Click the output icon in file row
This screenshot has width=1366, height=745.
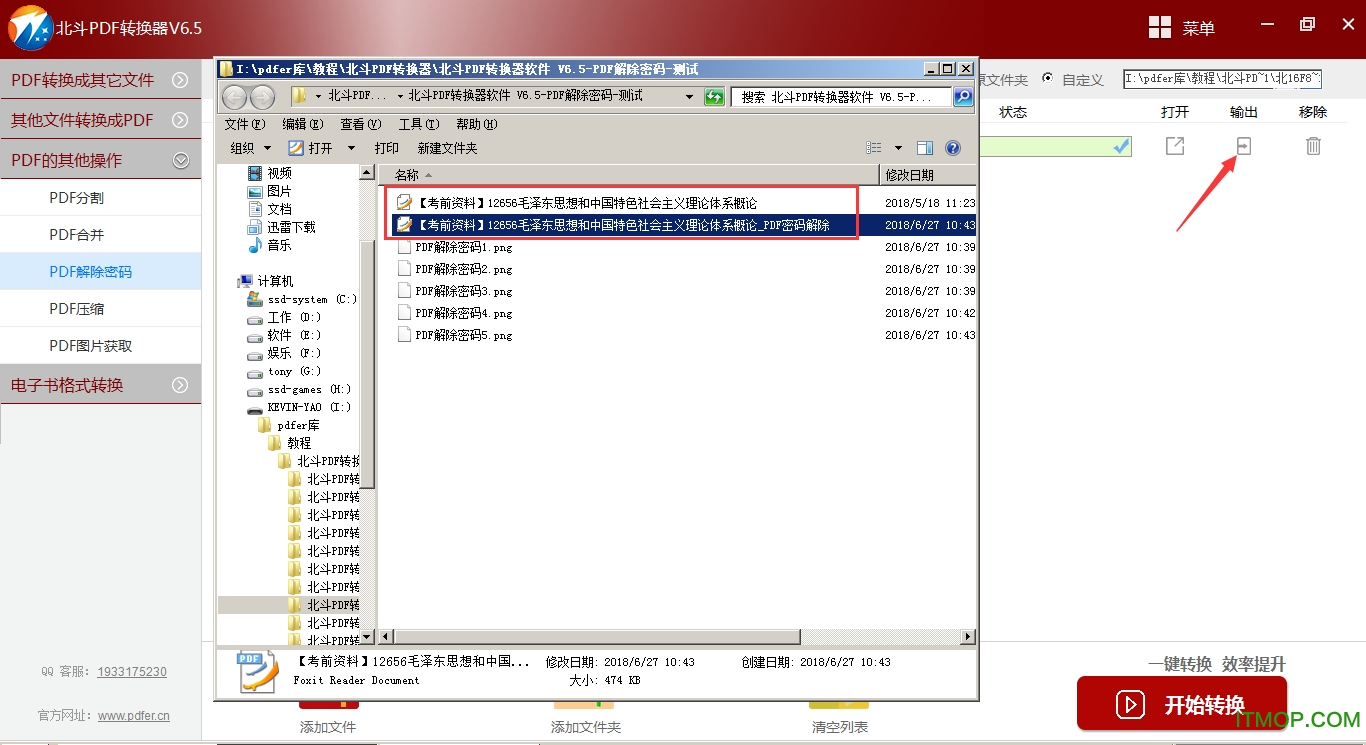tap(1243, 146)
